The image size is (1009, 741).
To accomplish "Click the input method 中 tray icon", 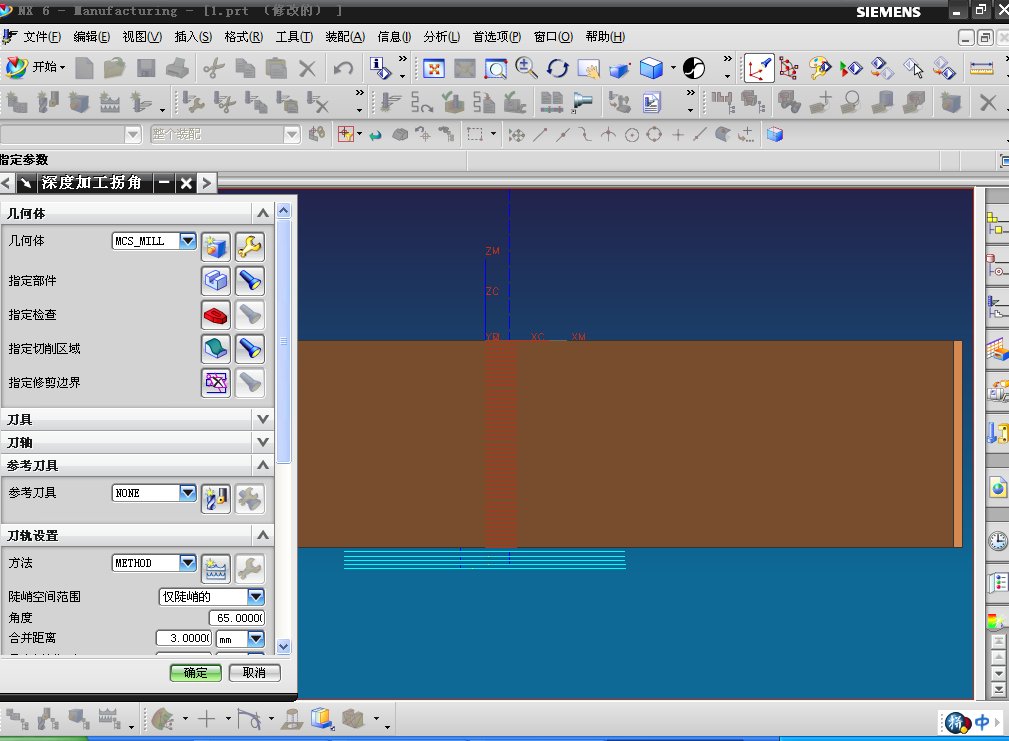I will (981, 722).
